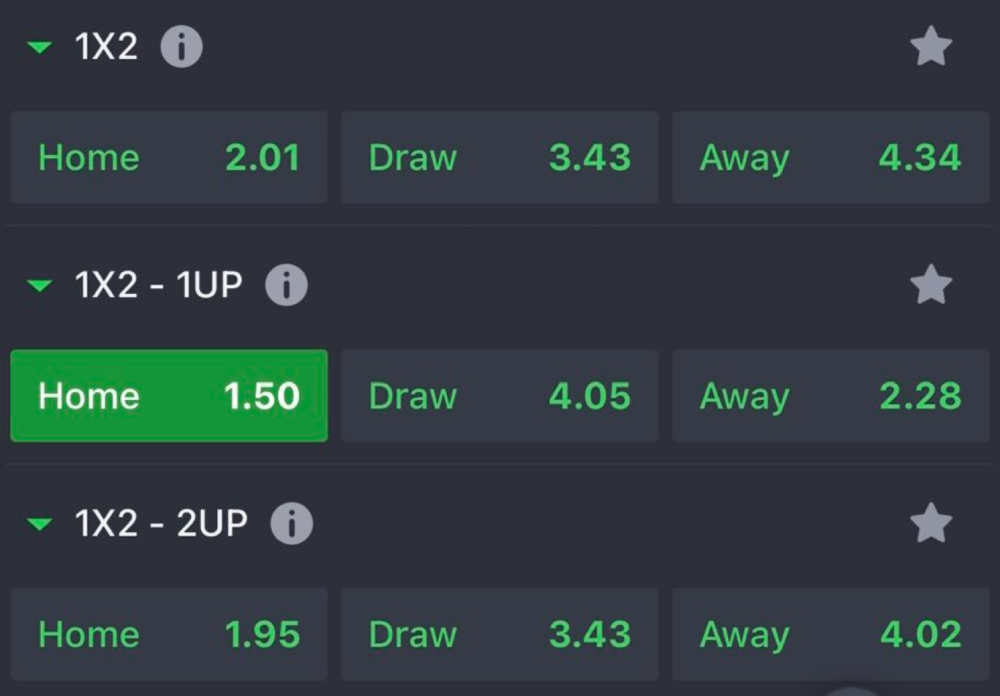Image resolution: width=1000 pixels, height=696 pixels.
Task: Select Draw at 3.43 in 1X2 market
Action: point(499,158)
